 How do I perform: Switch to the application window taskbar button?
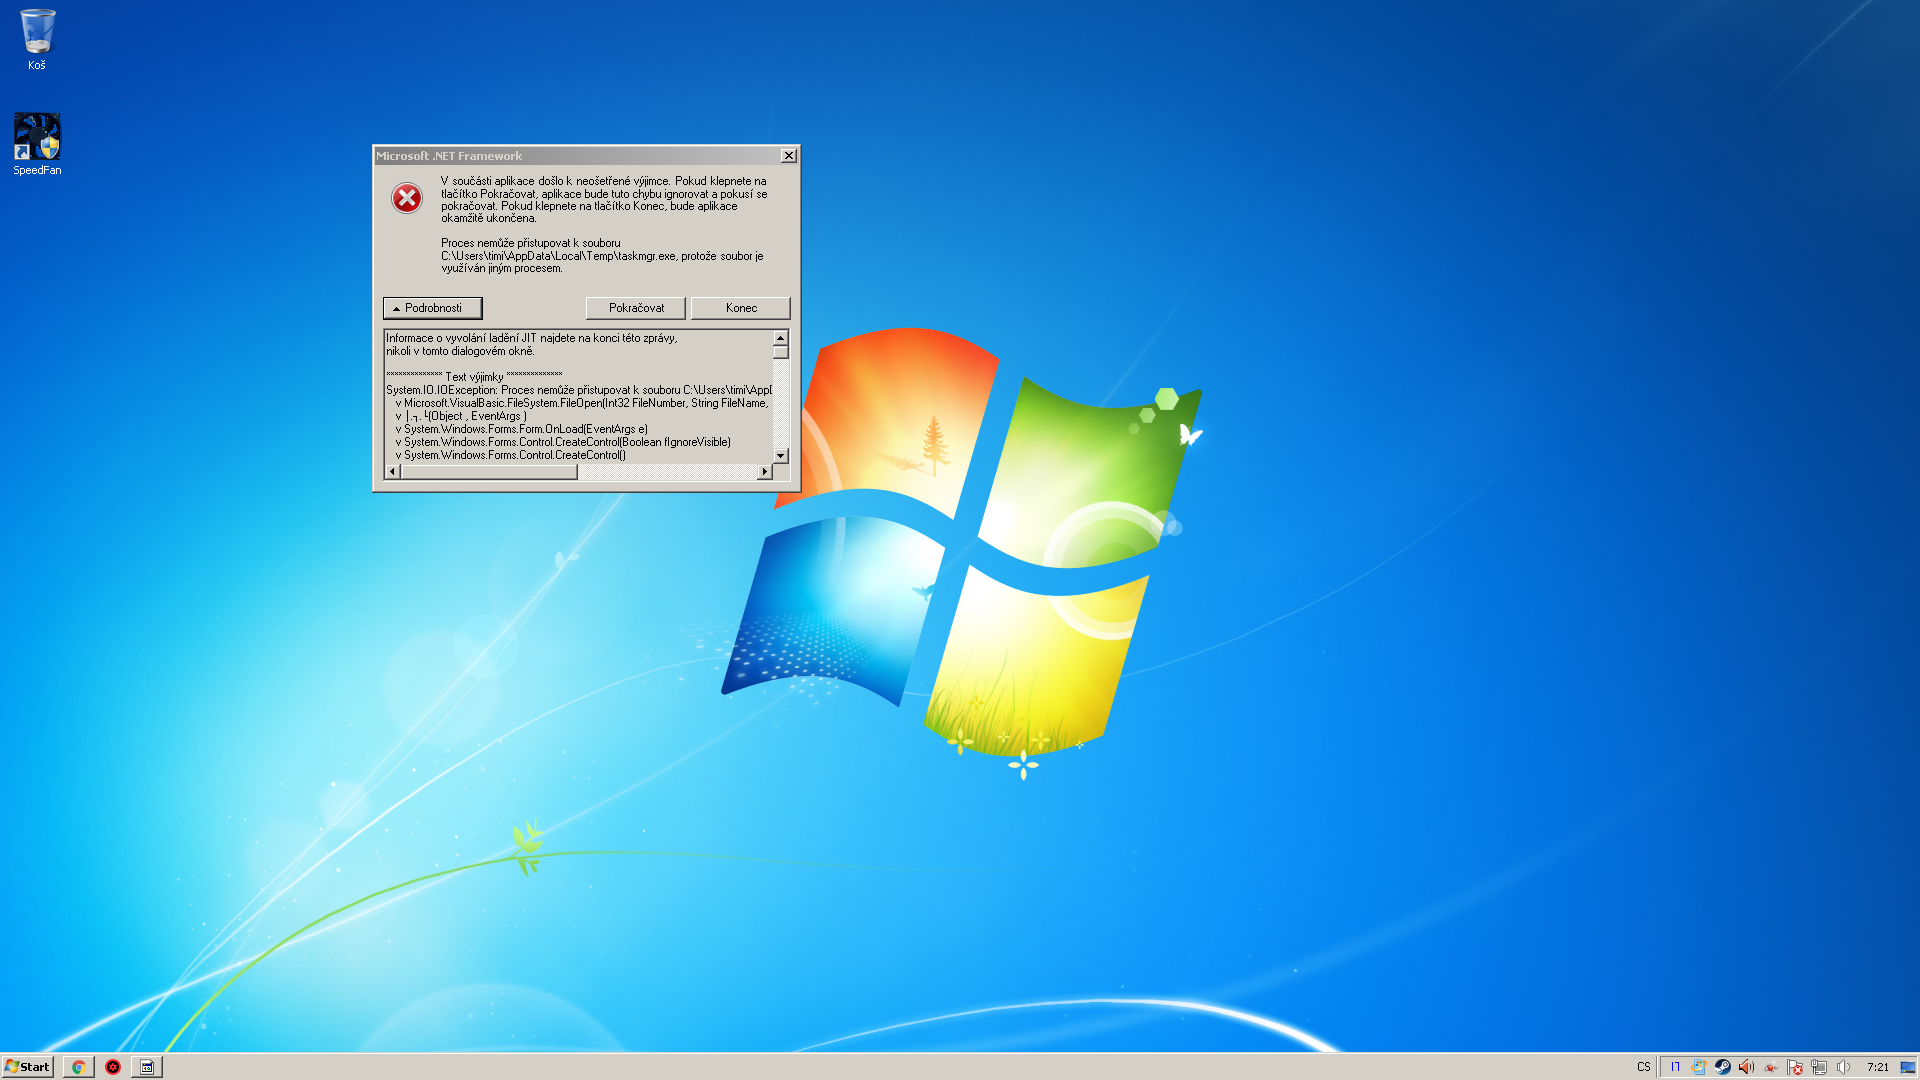(146, 1067)
